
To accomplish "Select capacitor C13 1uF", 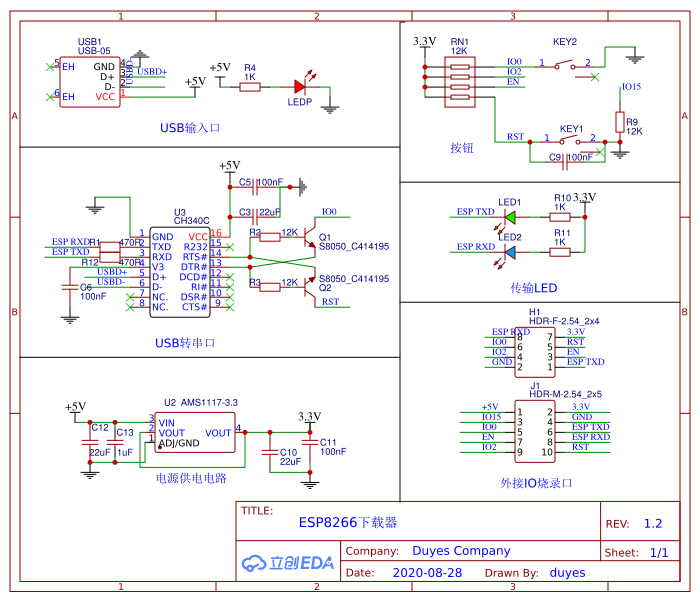I will point(115,442).
